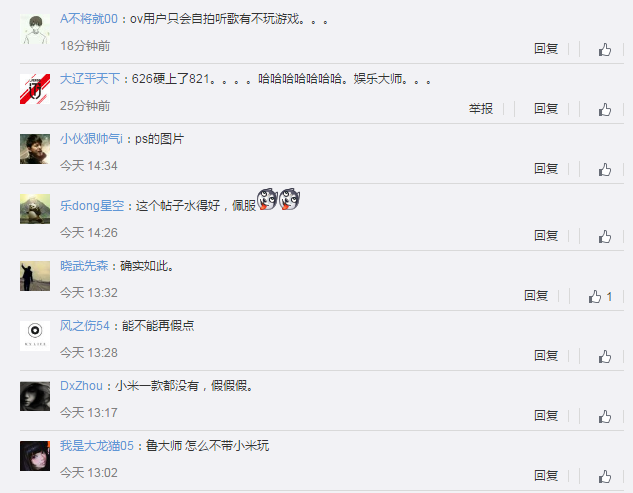633x493 pixels.
Task: Click DxZhou username link
Action: point(81,386)
